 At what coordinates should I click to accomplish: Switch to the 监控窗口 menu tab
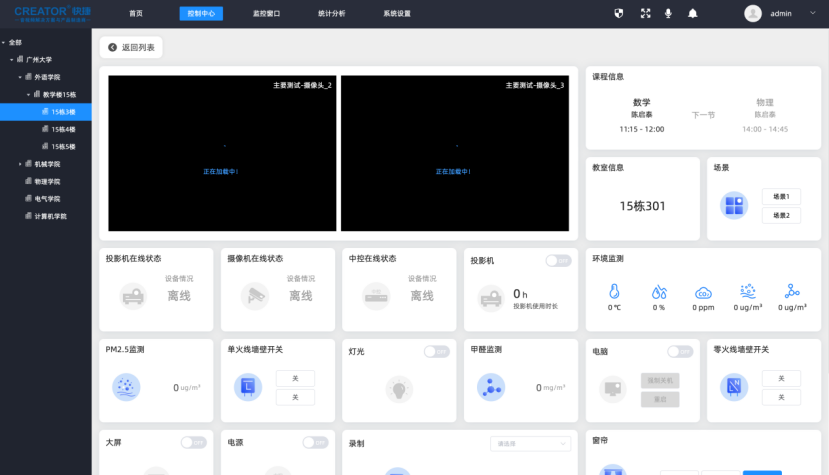point(268,14)
